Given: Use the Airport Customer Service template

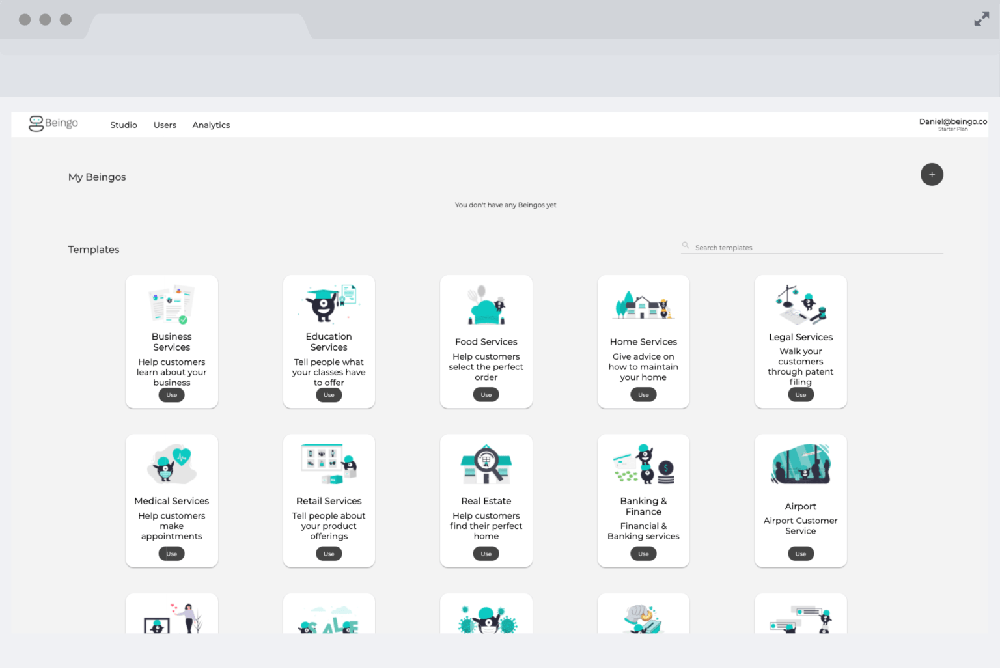Looking at the screenshot, I should [x=800, y=553].
